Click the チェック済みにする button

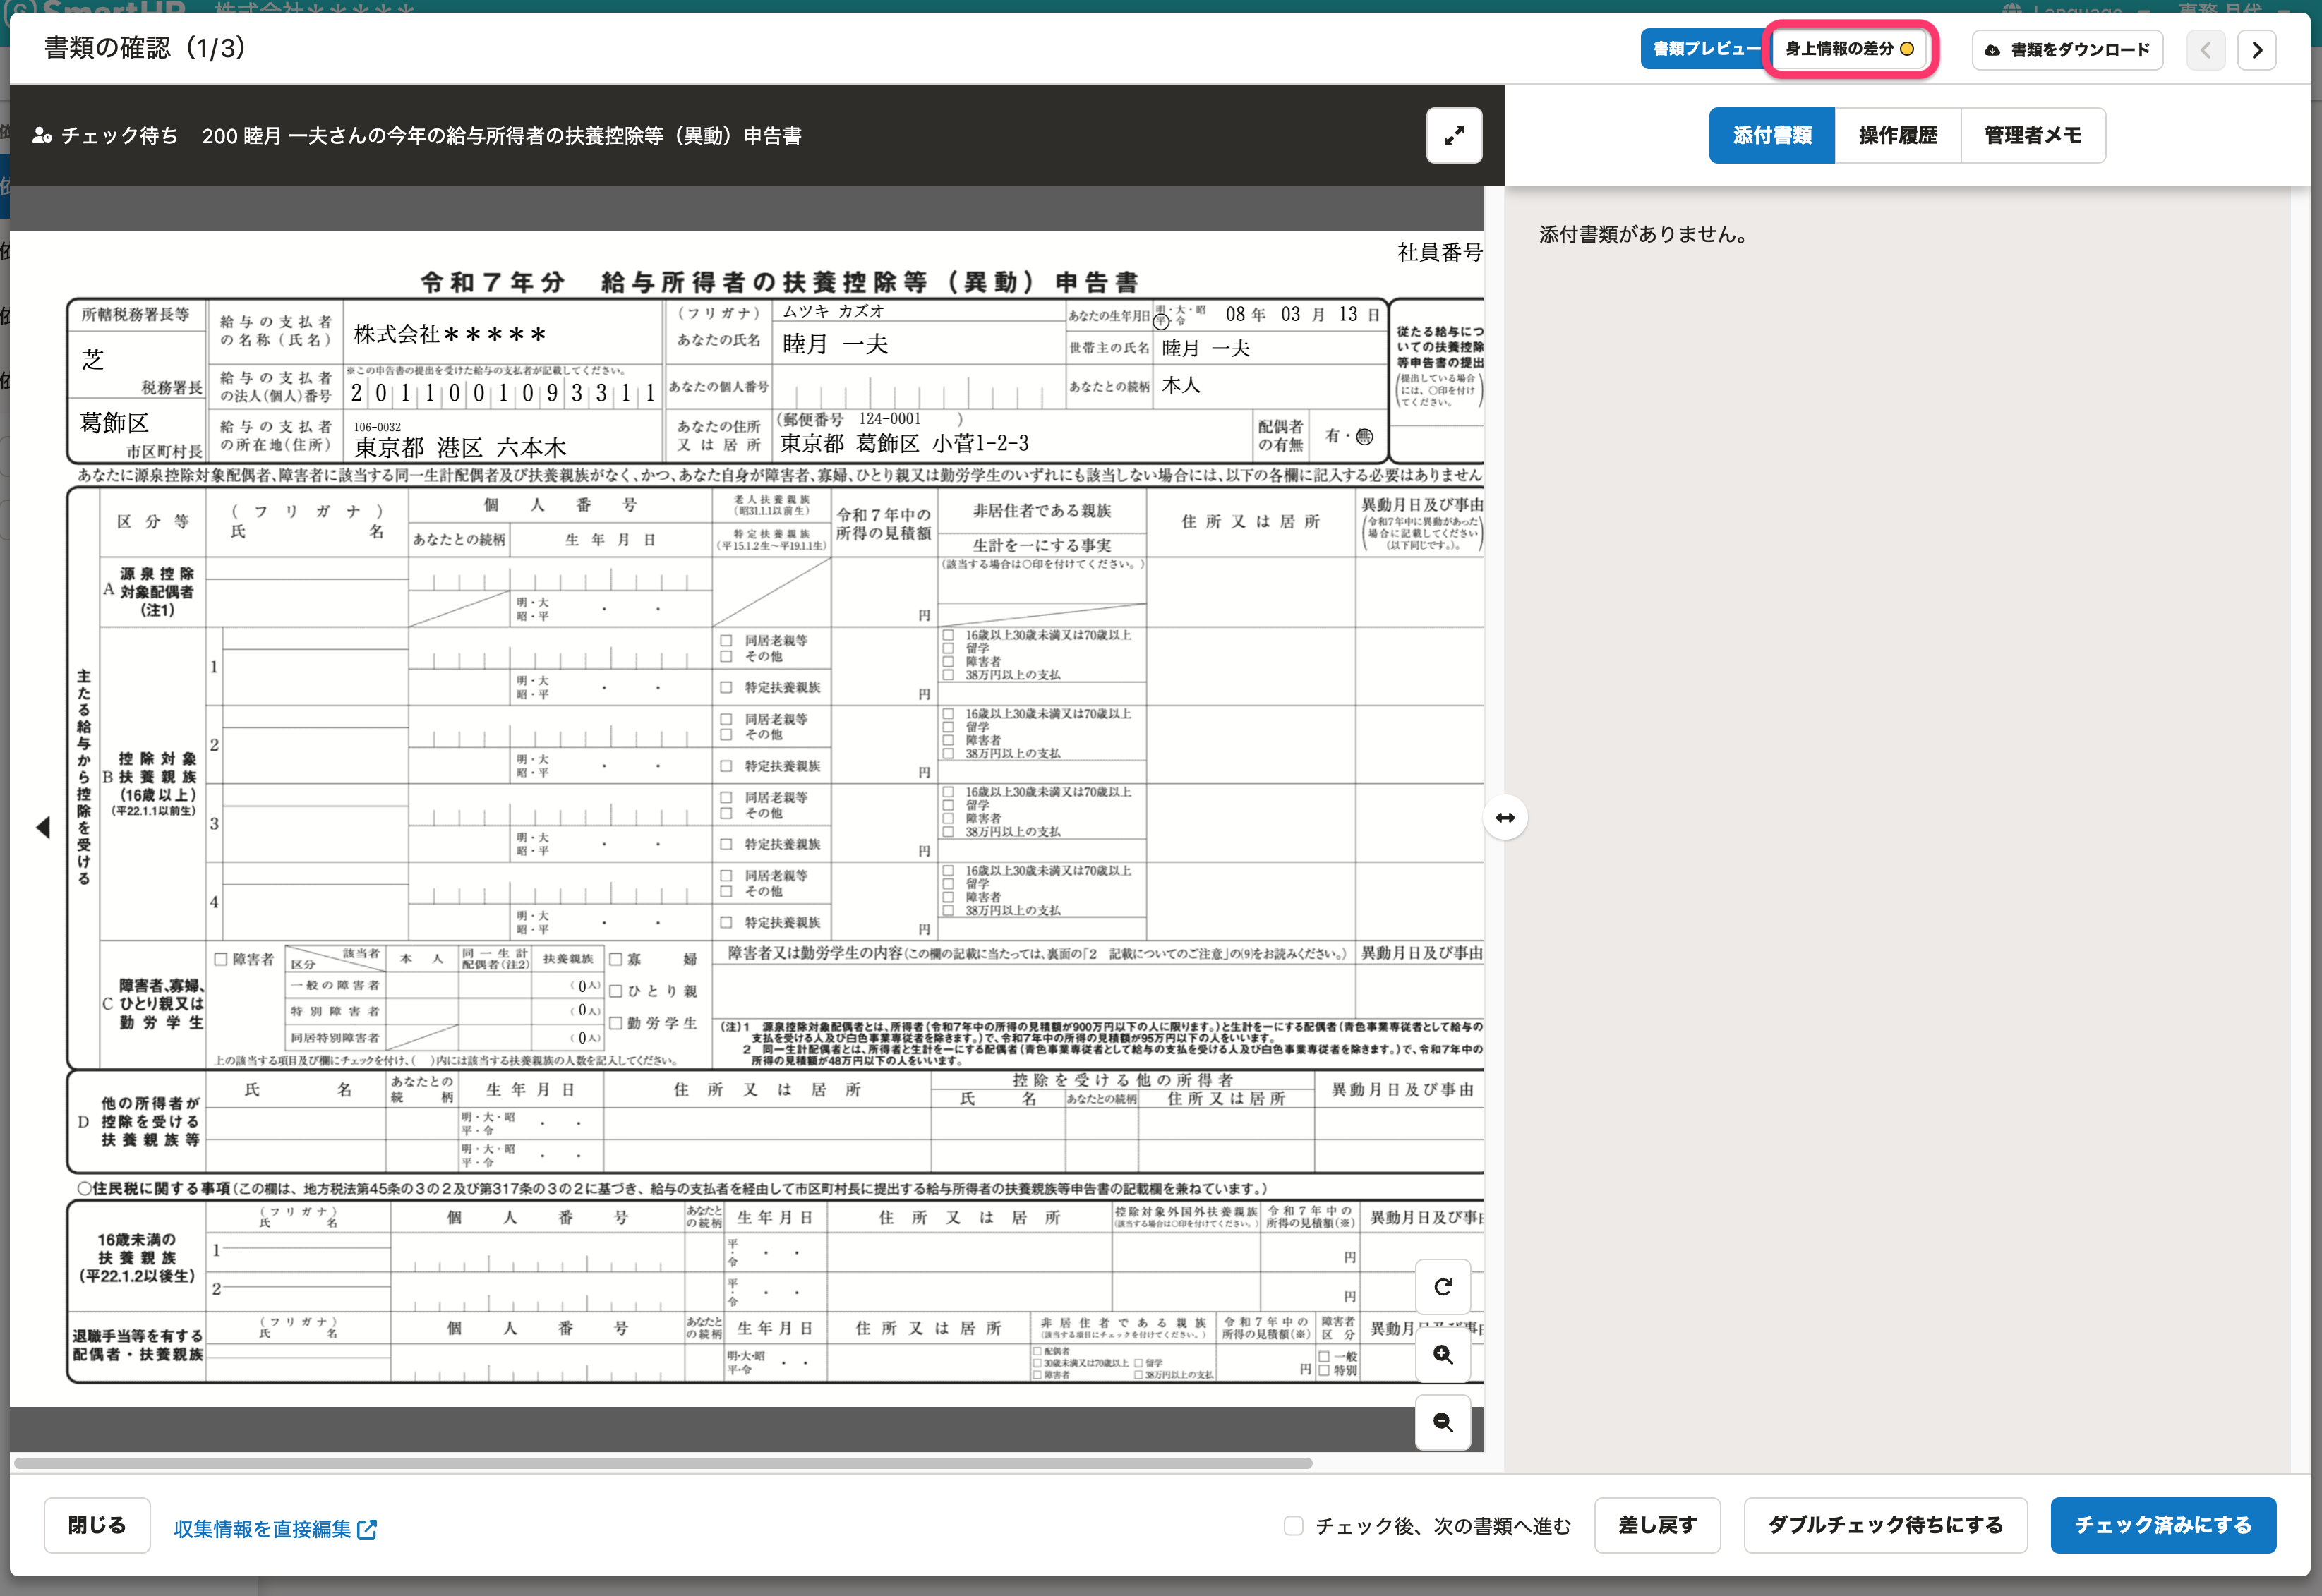coord(2162,1525)
